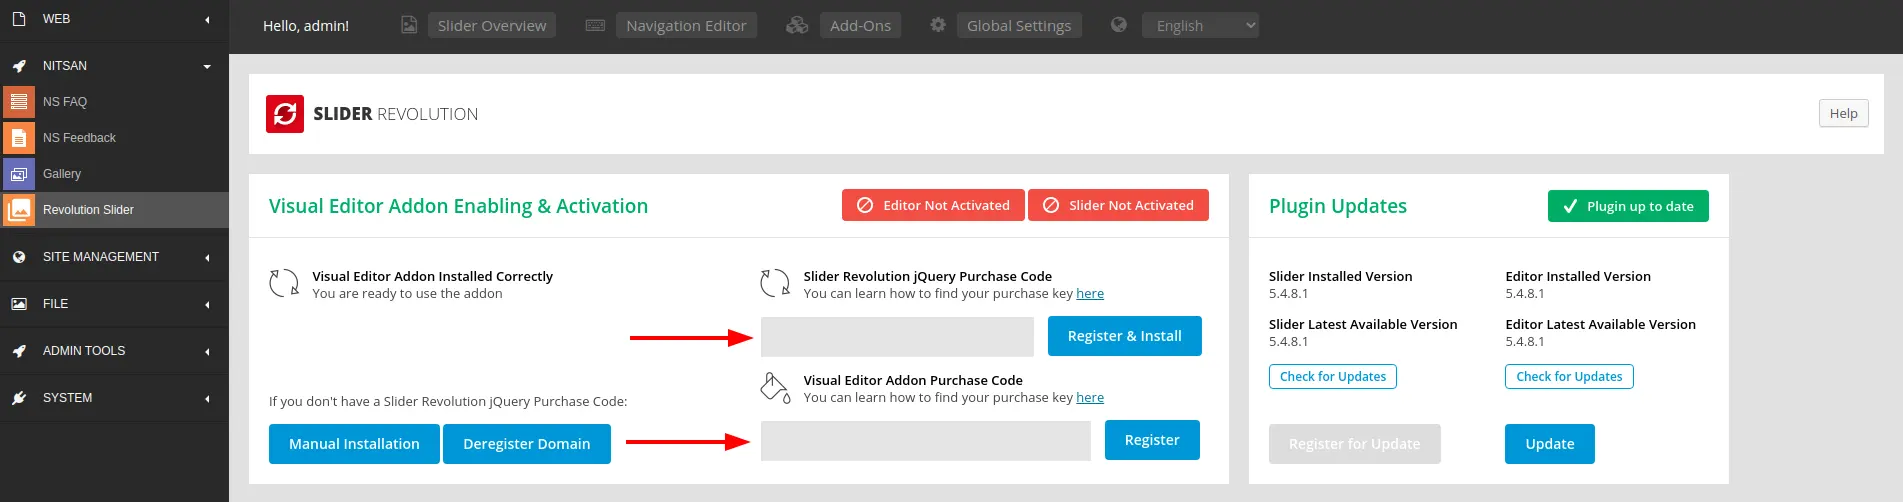This screenshot has width=1903, height=502.
Task: Click the SYSTEM plug icon
Action: 19,398
